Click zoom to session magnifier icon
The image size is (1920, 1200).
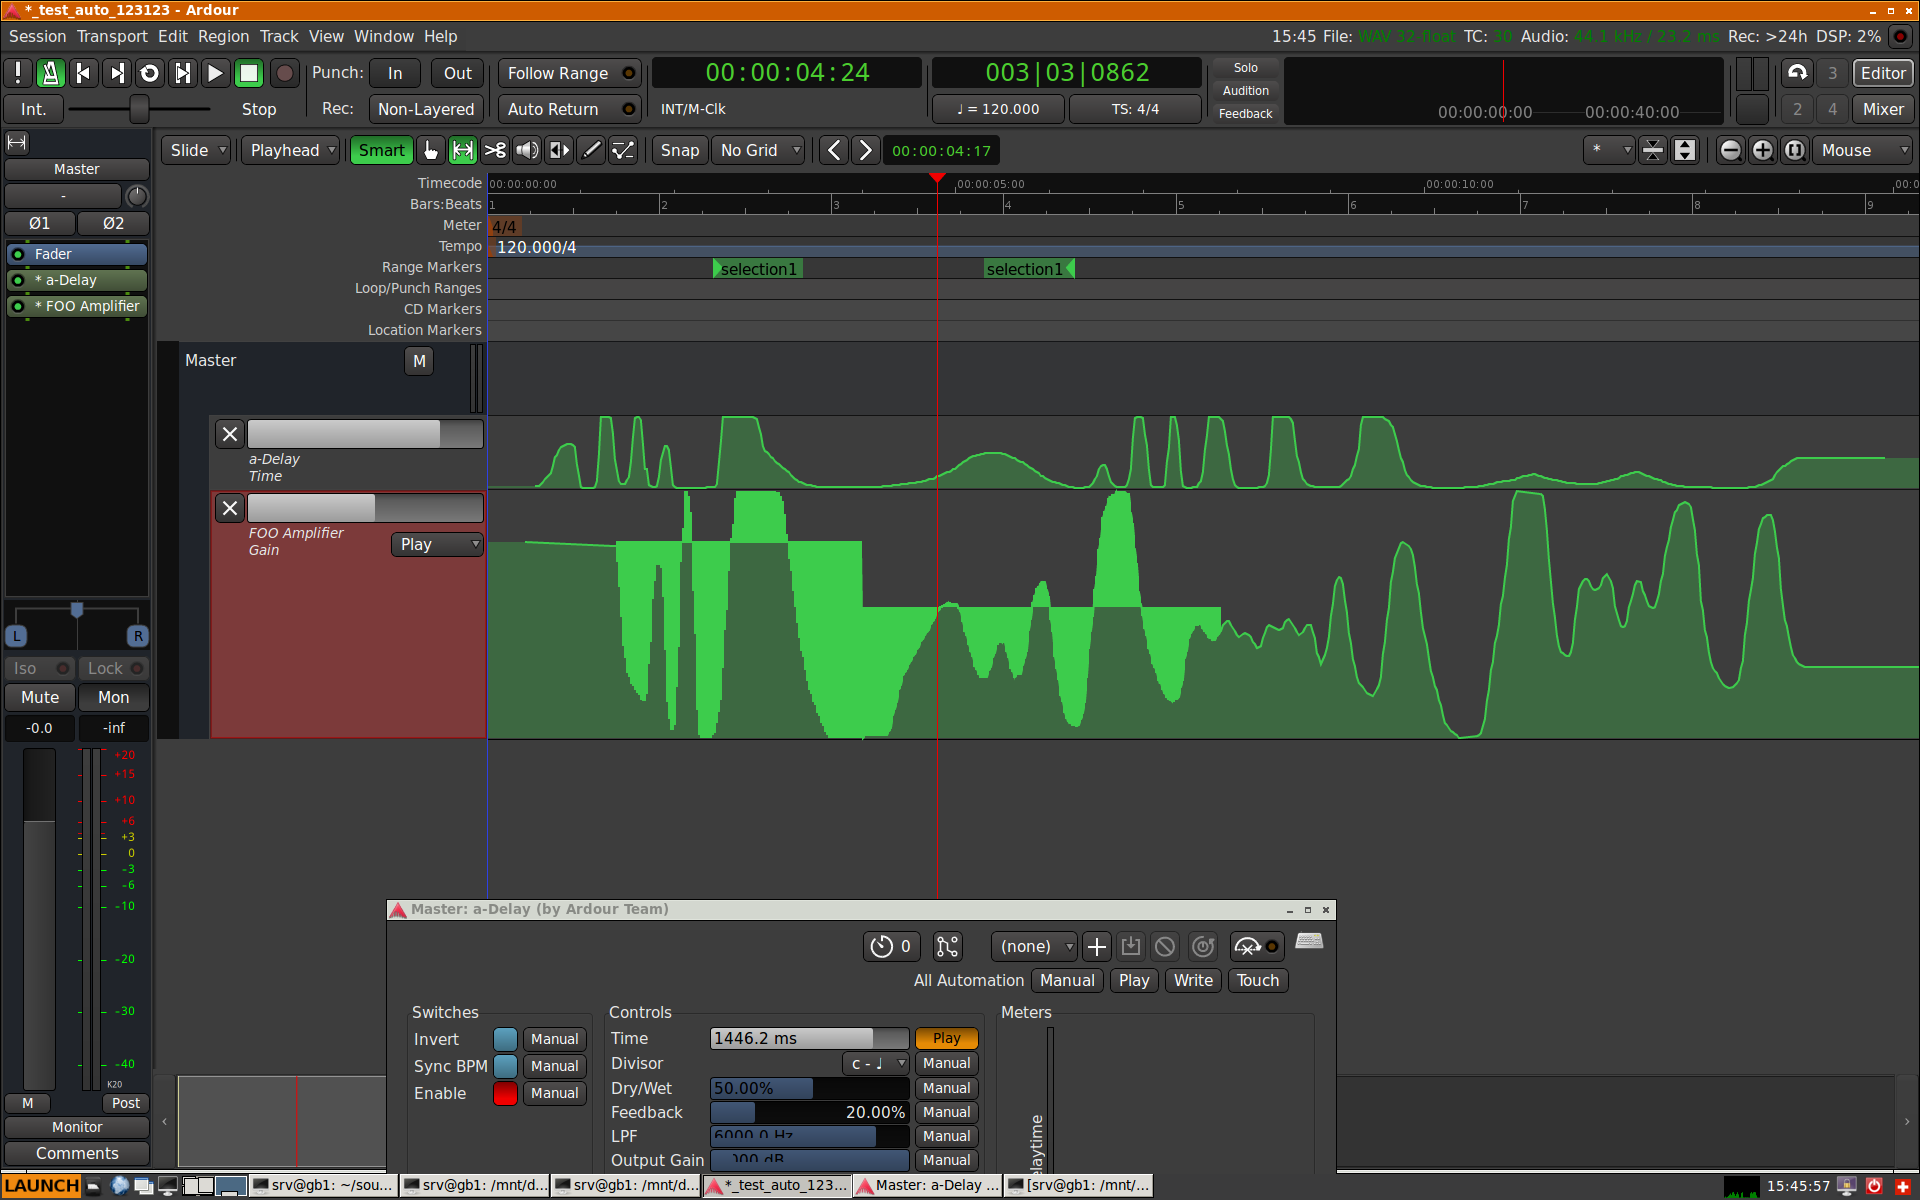1795,151
